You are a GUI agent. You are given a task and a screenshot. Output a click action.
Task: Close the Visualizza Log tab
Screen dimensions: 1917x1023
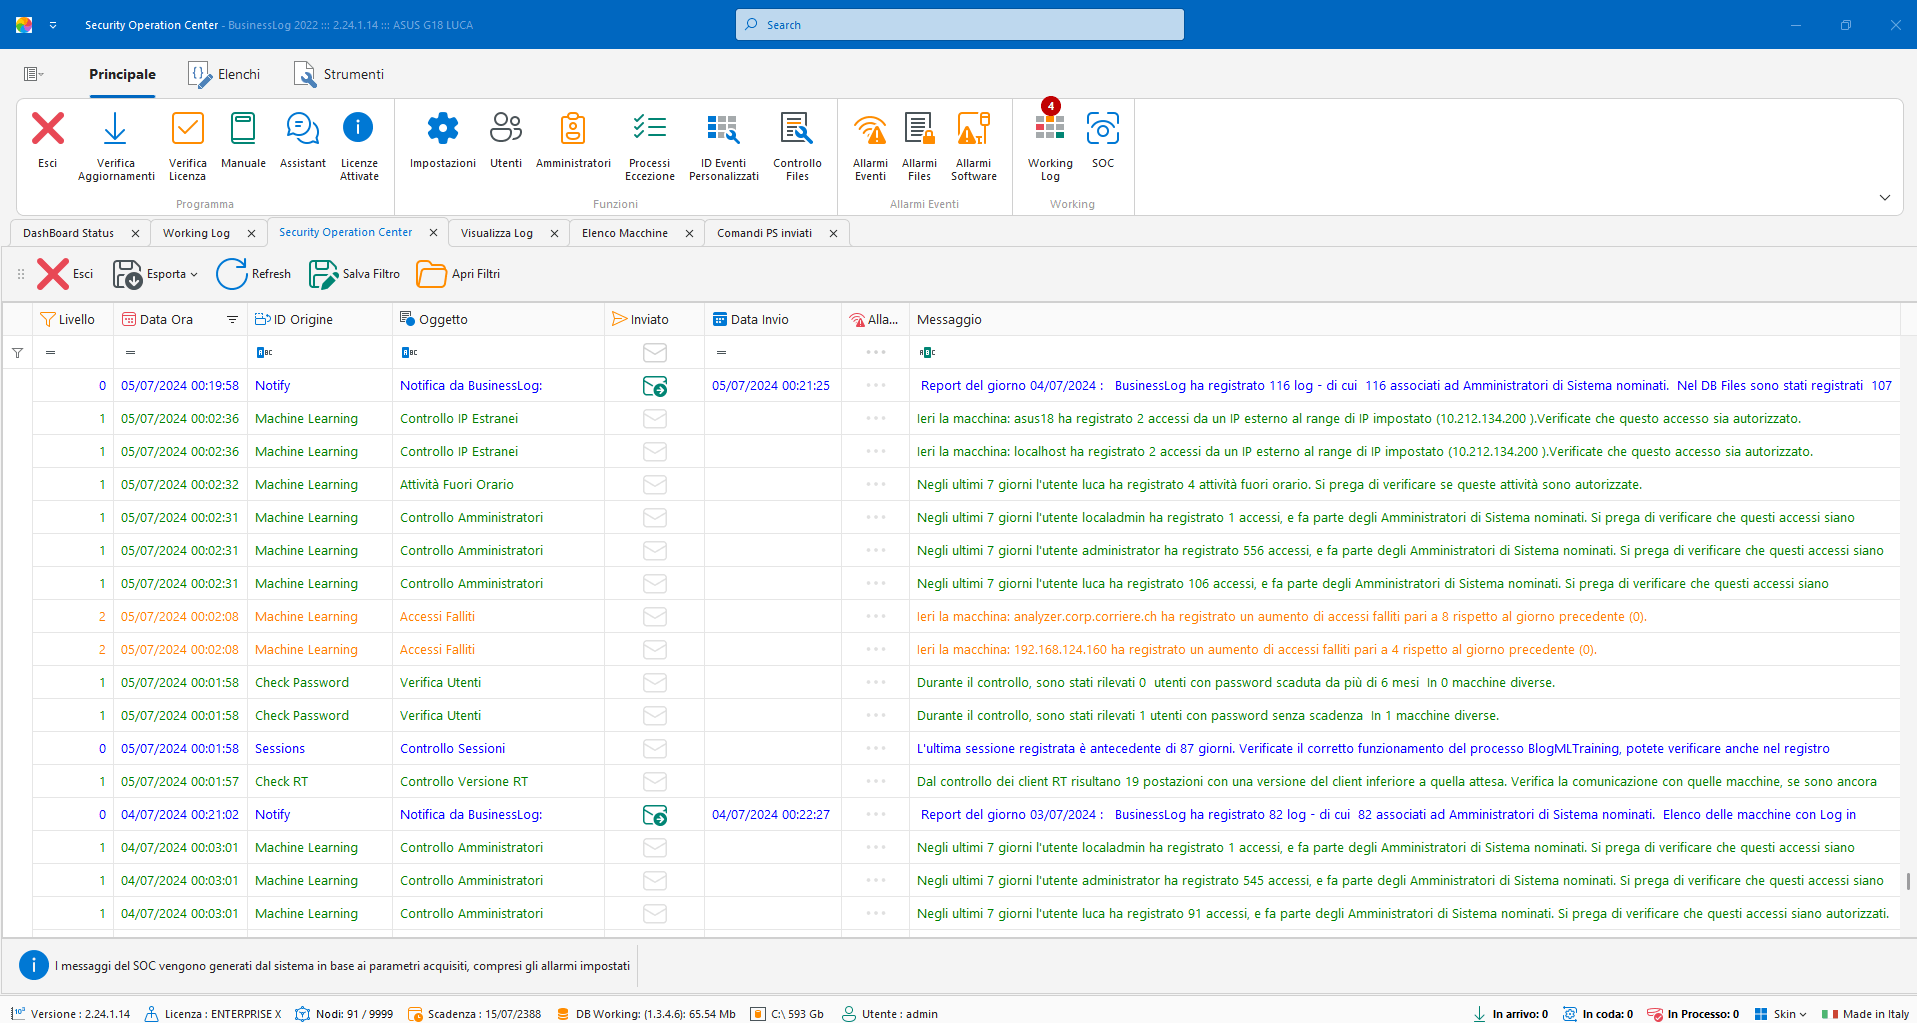[x=554, y=233]
